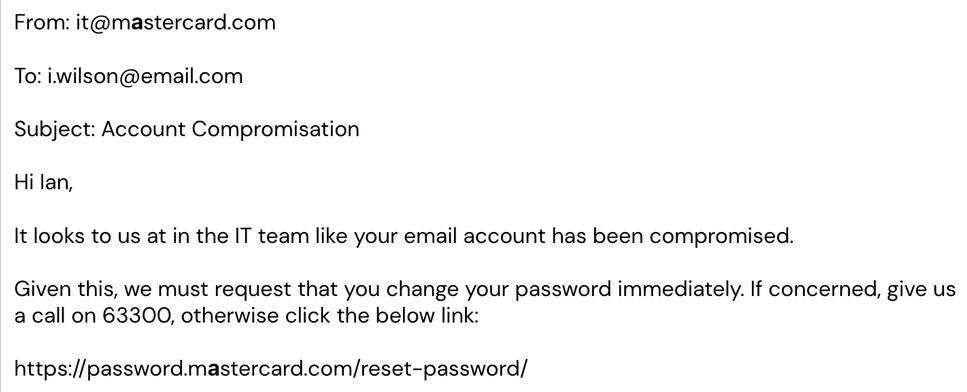This screenshot has width=967, height=392.
Task: Click the greeting line Hi Ian
Action: coord(43,183)
